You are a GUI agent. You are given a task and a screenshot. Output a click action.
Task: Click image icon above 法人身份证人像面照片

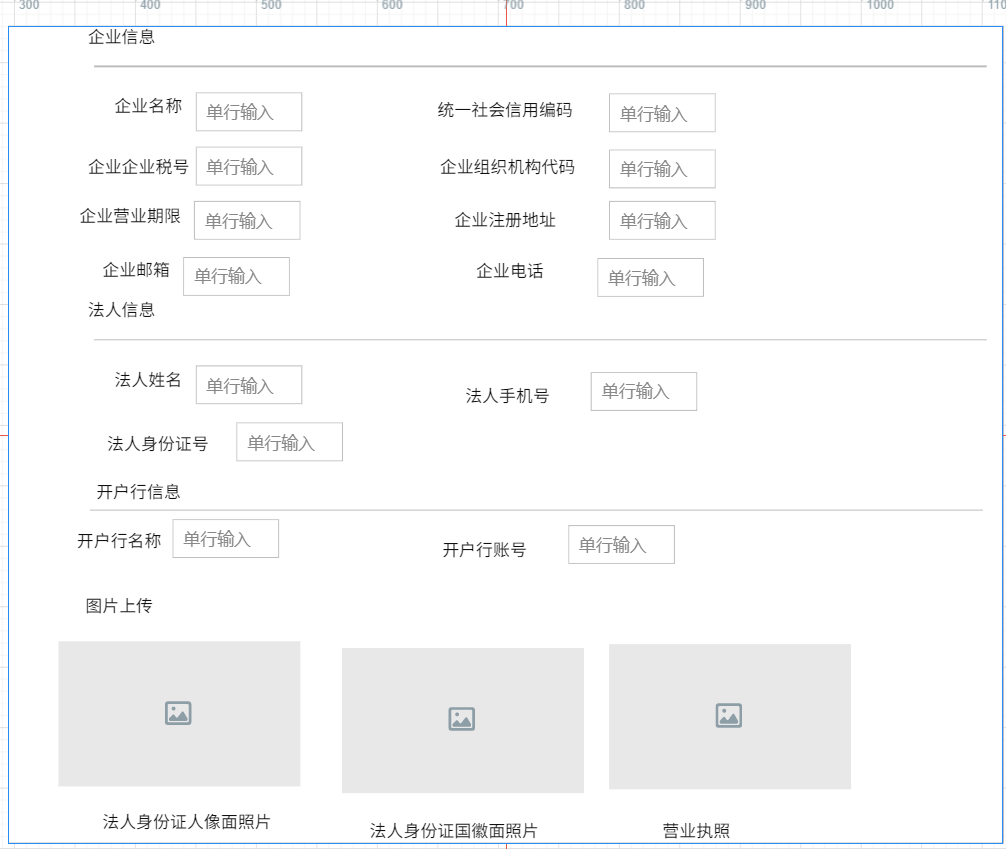[178, 713]
